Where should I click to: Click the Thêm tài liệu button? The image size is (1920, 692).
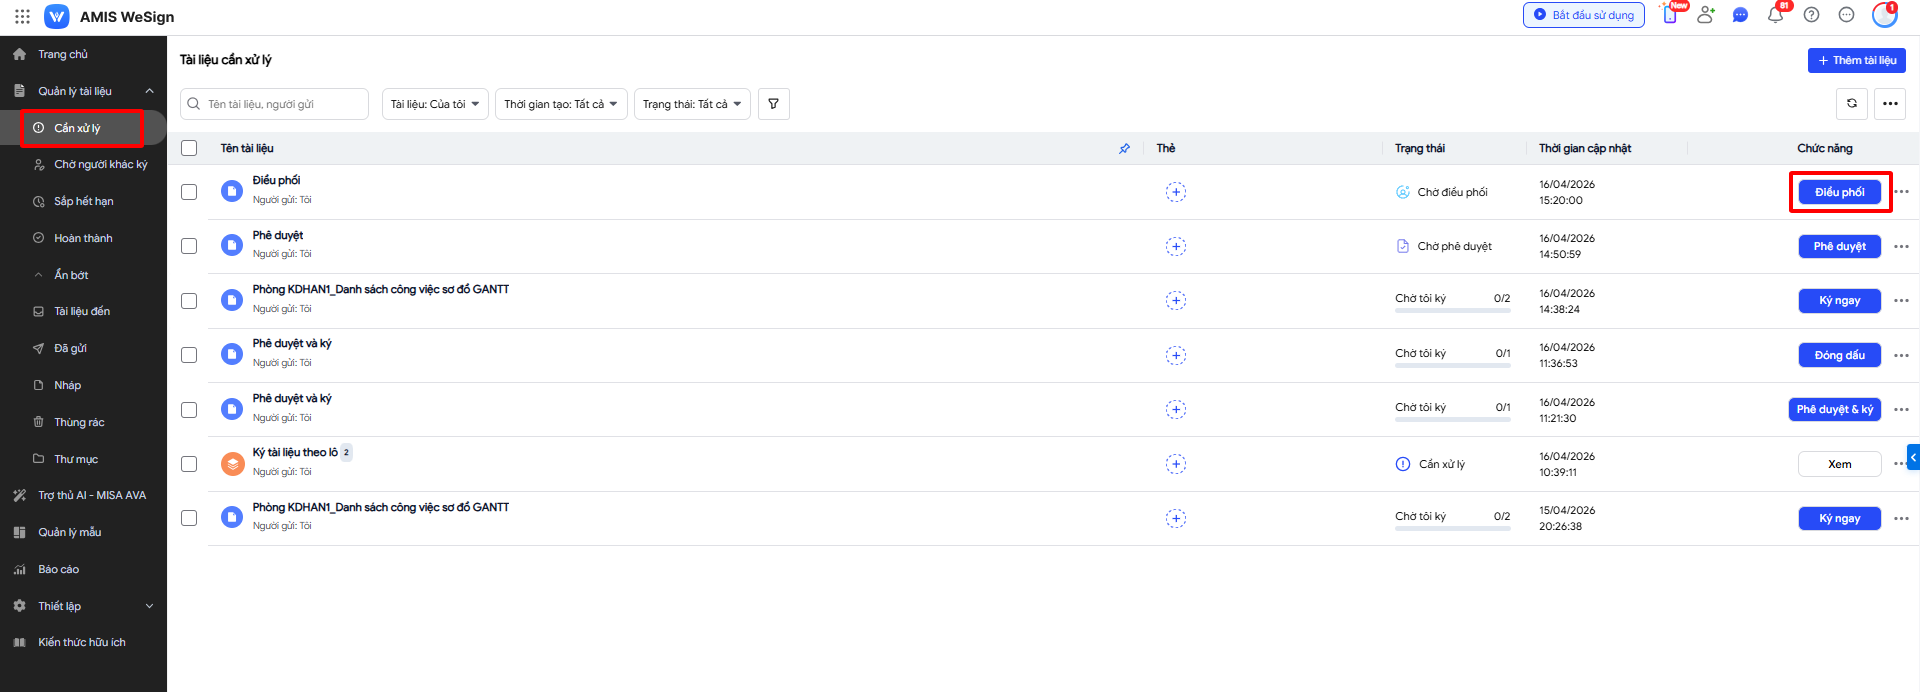1856,60
